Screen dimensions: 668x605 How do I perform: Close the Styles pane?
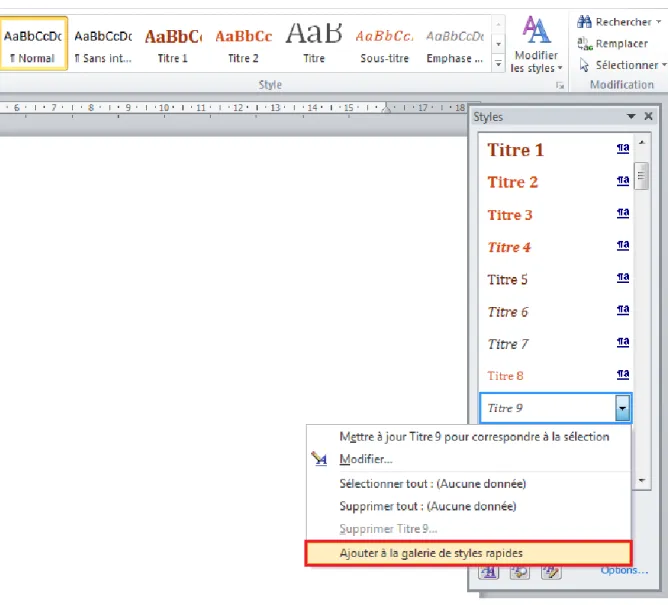coord(648,116)
